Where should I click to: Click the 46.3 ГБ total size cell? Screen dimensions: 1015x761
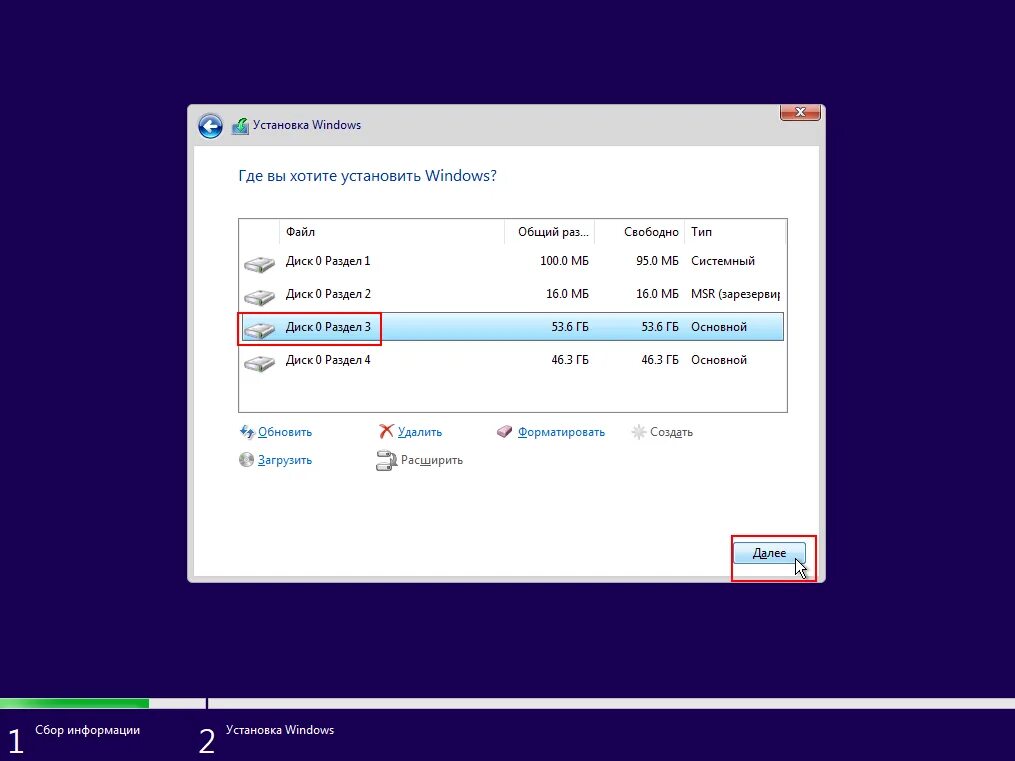(x=570, y=360)
